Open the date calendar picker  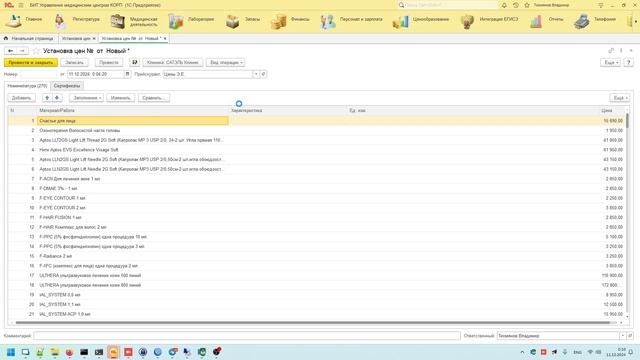(x=127, y=74)
